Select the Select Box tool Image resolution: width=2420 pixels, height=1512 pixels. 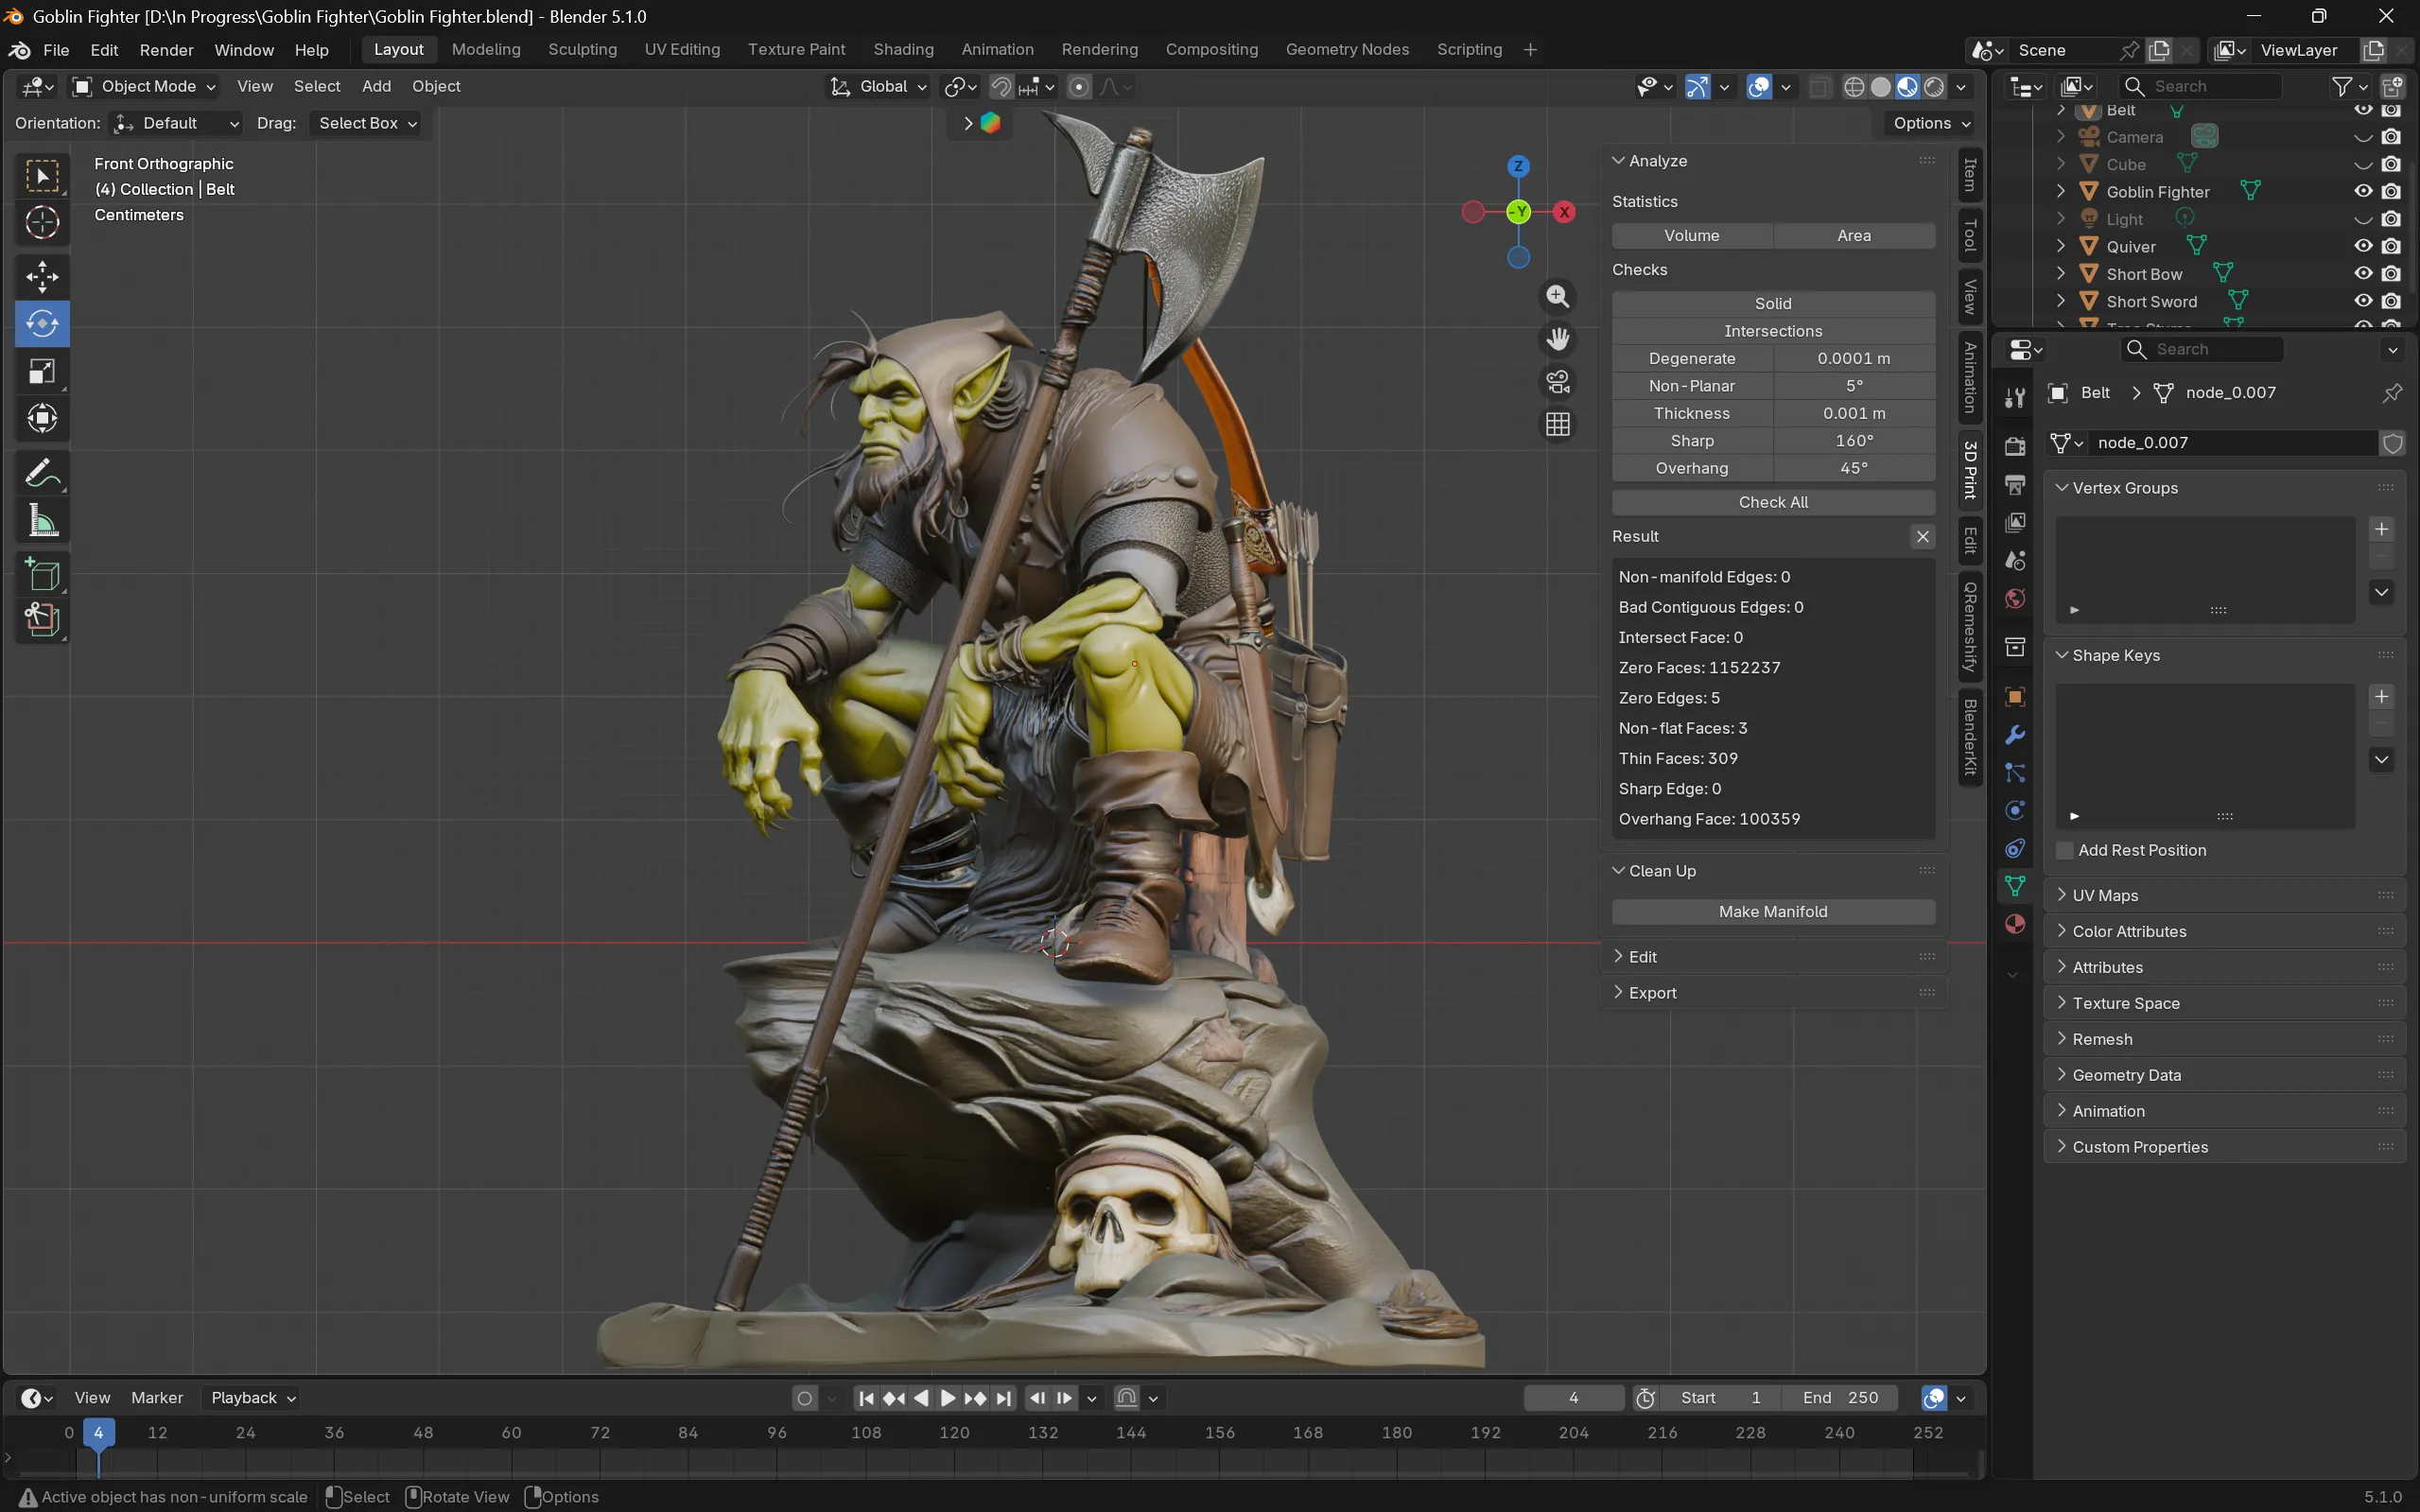(42, 176)
